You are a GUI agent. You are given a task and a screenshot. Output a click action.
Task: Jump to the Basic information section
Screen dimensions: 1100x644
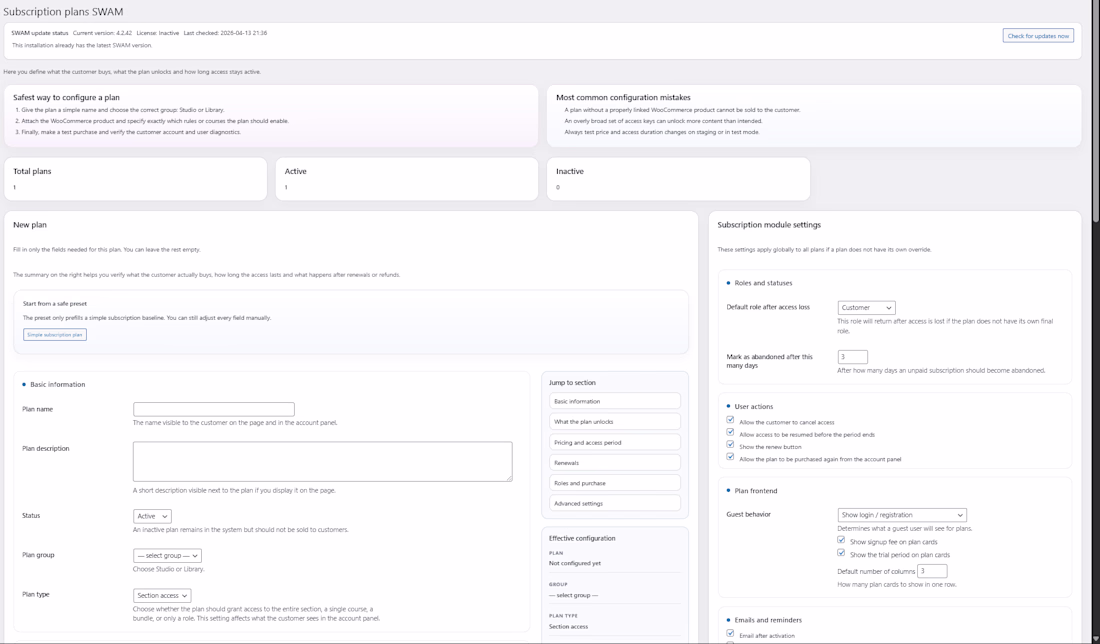click(614, 401)
